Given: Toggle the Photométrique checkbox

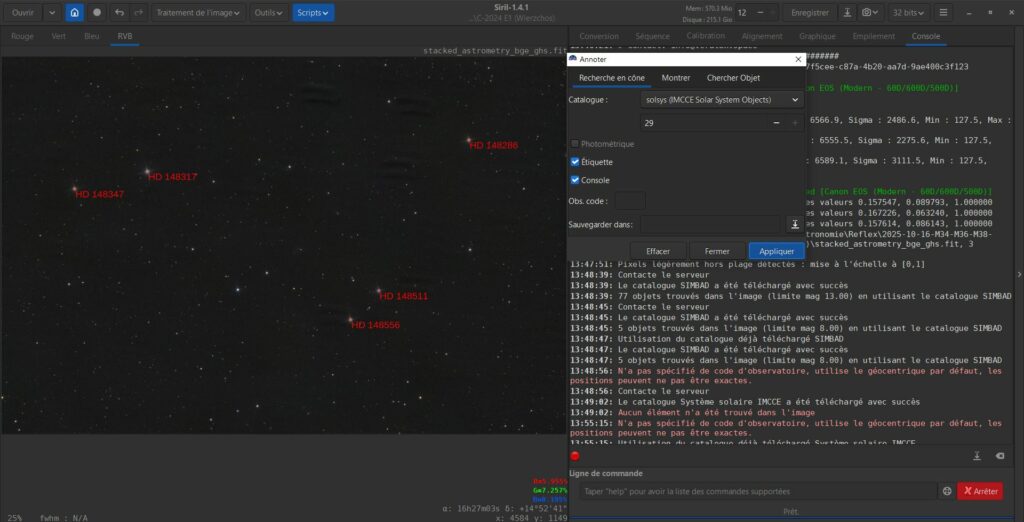Looking at the screenshot, I should pyautogui.click(x=575, y=144).
